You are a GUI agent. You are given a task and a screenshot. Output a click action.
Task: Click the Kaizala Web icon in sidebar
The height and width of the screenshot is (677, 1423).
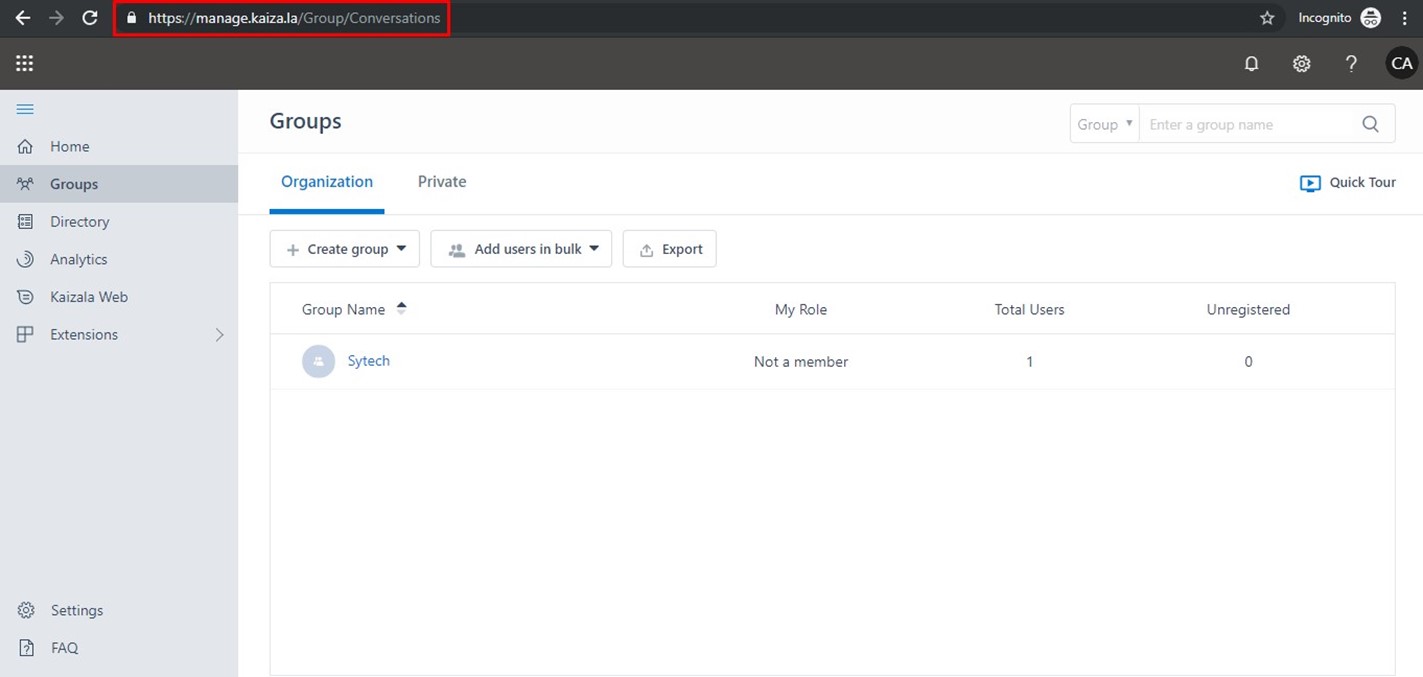[x=26, y=297]
